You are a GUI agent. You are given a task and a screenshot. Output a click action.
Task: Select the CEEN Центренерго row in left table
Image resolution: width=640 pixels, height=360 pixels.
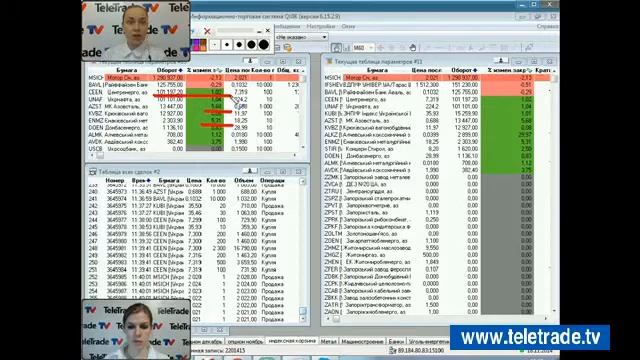tap(193, 92)
